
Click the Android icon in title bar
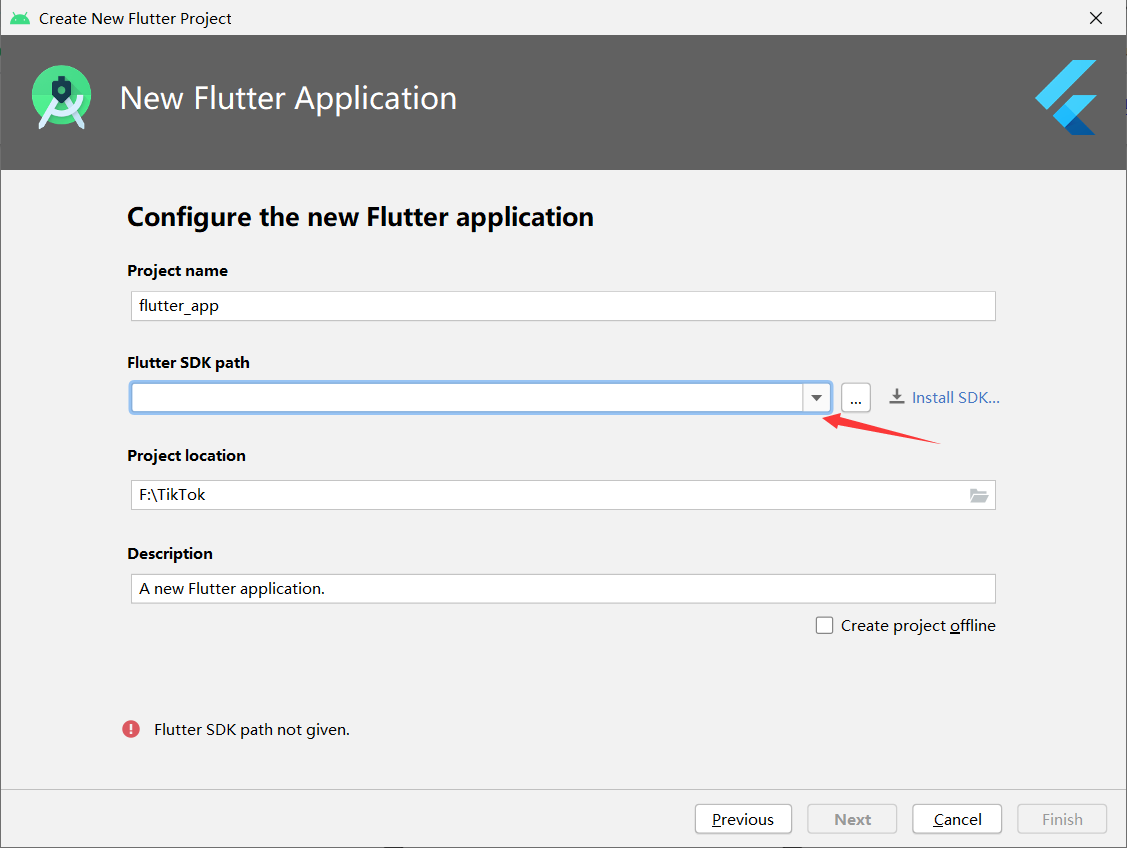click(x=20, y=18)
